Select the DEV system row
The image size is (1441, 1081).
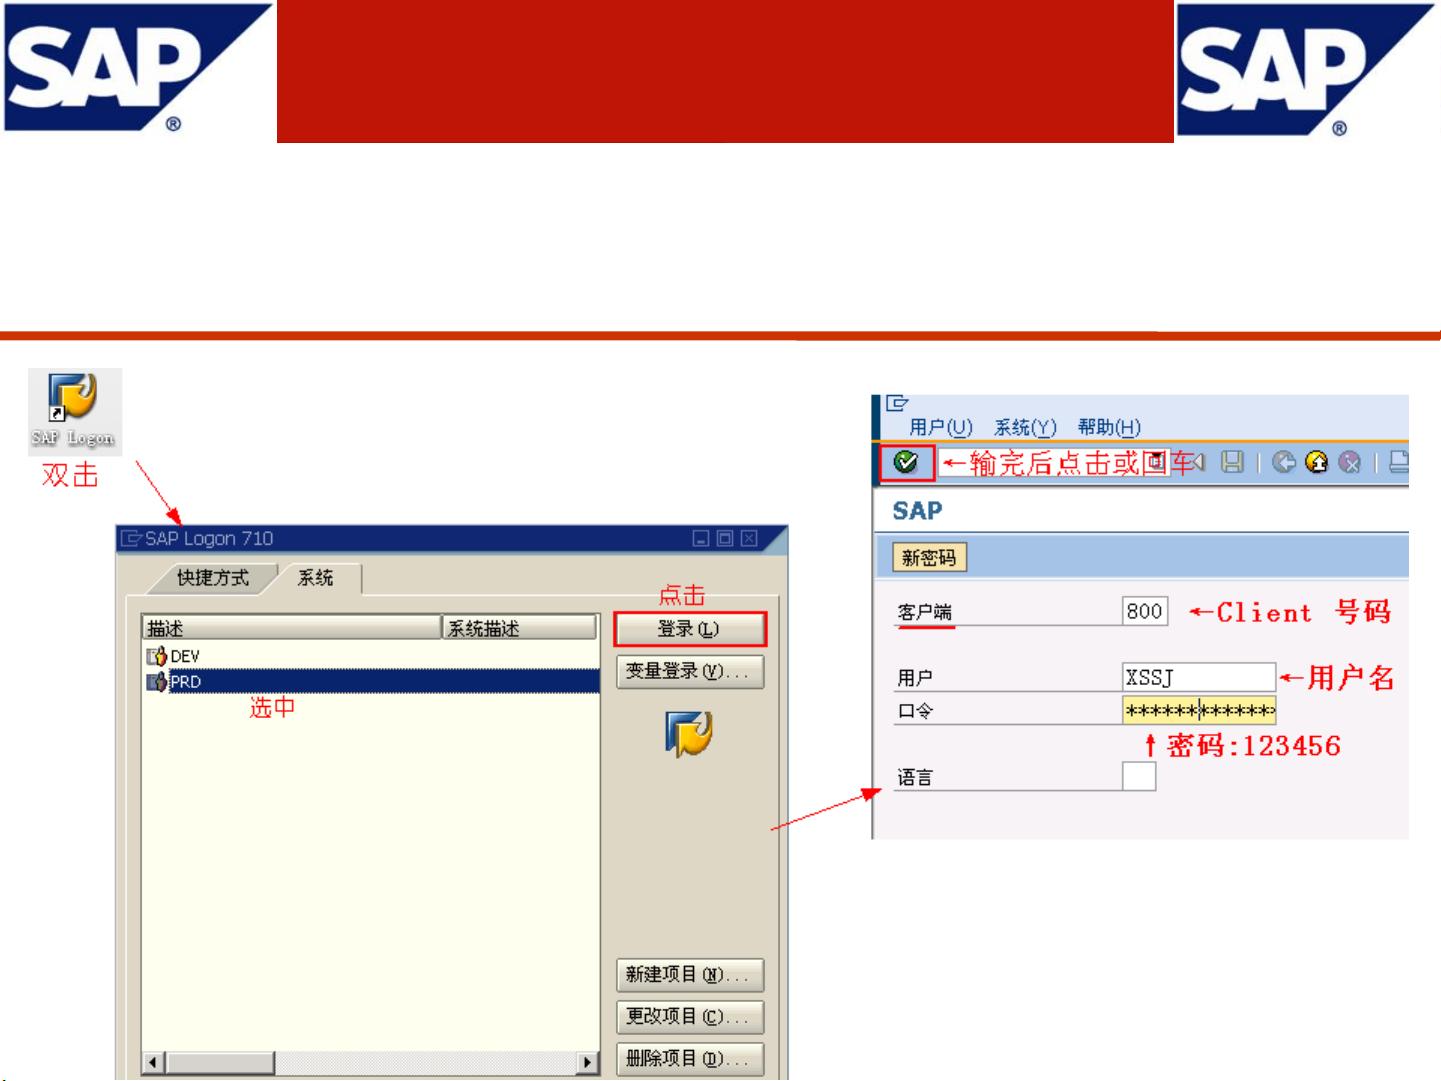pos(371,656)
